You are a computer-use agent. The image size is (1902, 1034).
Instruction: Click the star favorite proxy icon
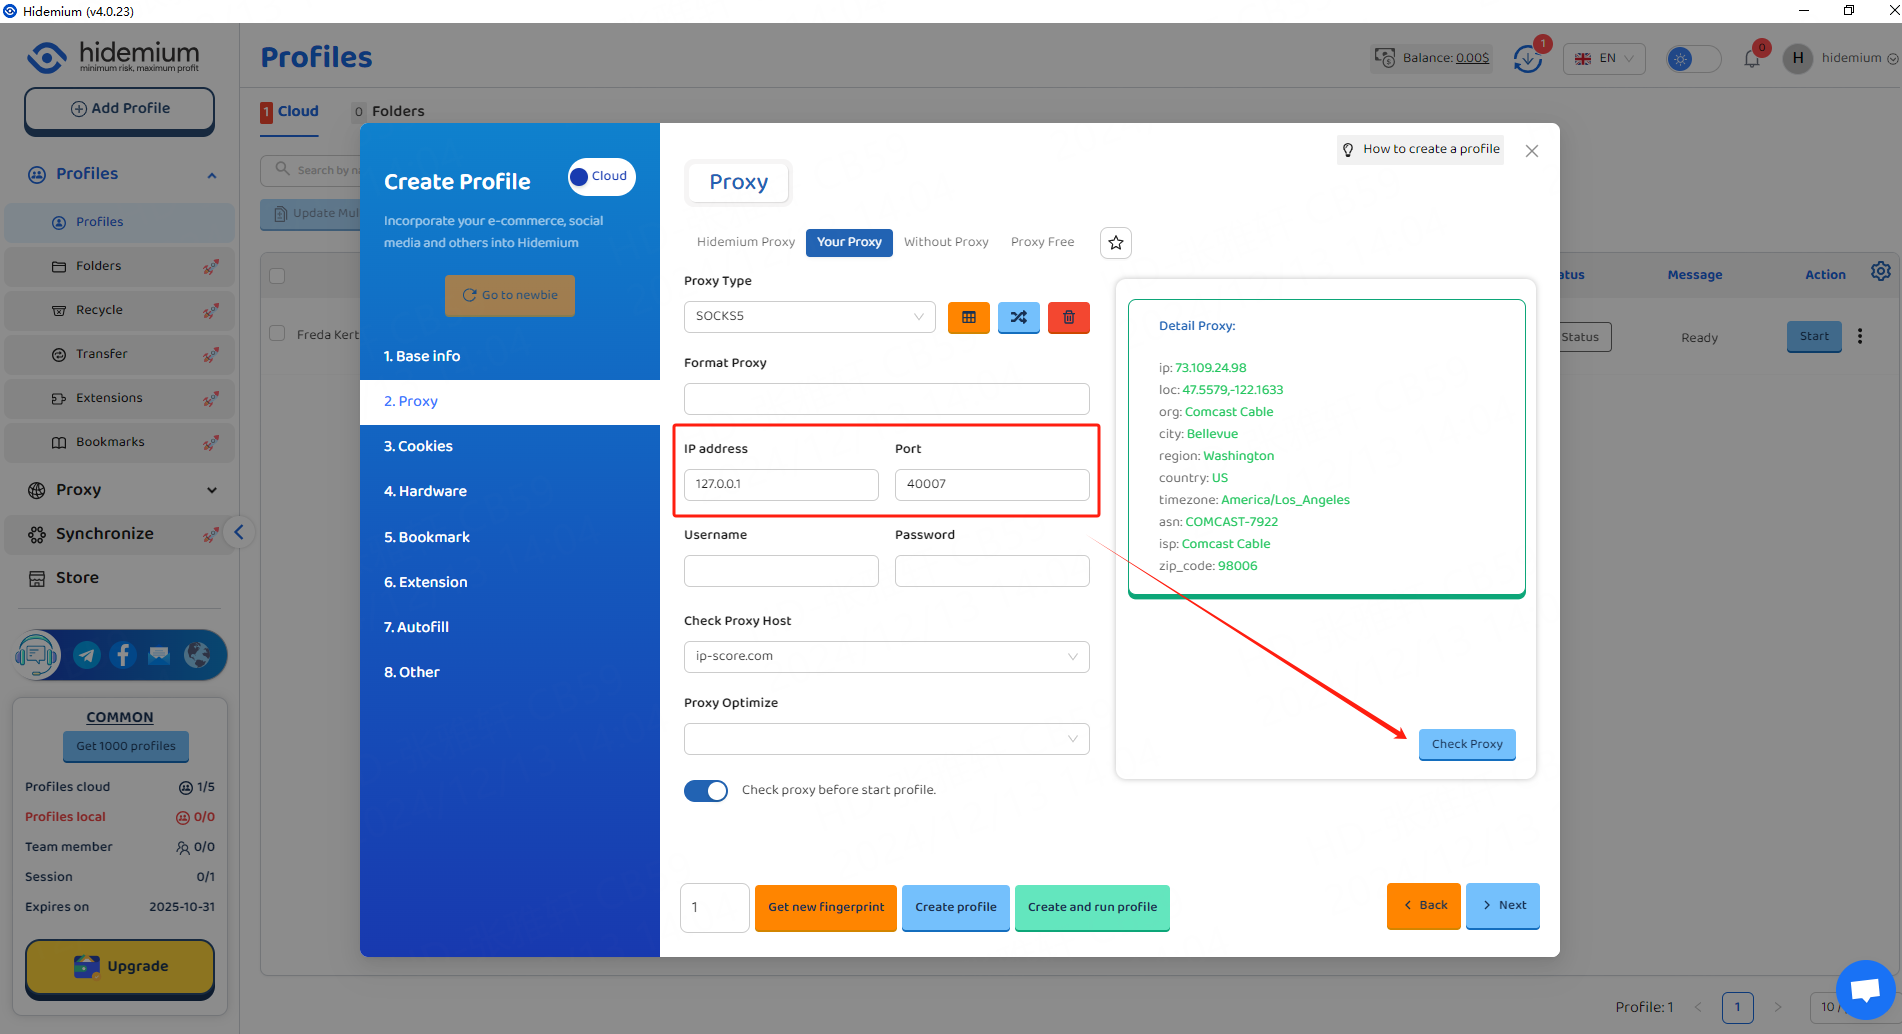1116,243
